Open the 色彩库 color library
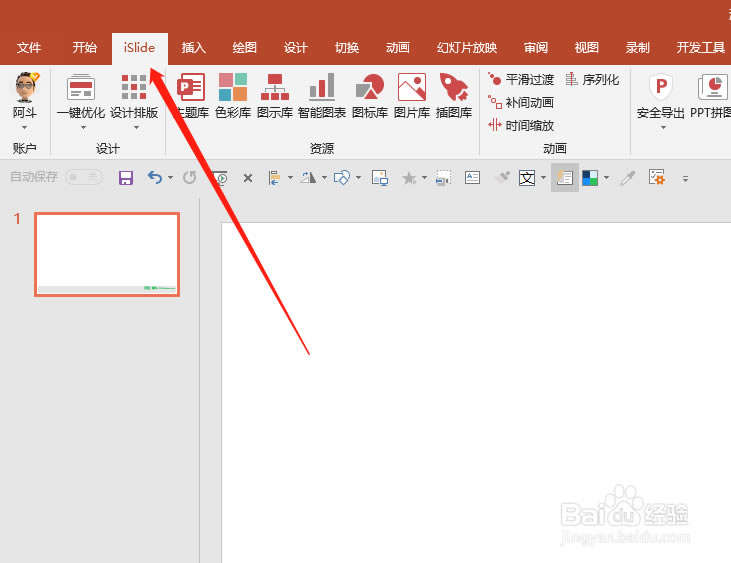Viewport: 731px width, 563px height. click(x=233, y=96)
